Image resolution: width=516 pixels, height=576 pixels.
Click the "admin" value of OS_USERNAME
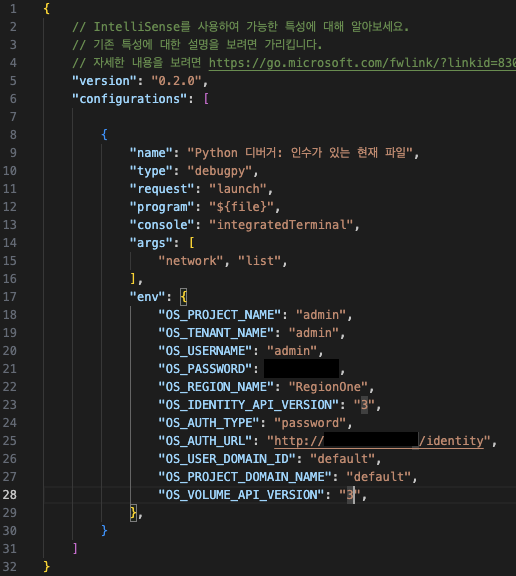coord(292,351)
